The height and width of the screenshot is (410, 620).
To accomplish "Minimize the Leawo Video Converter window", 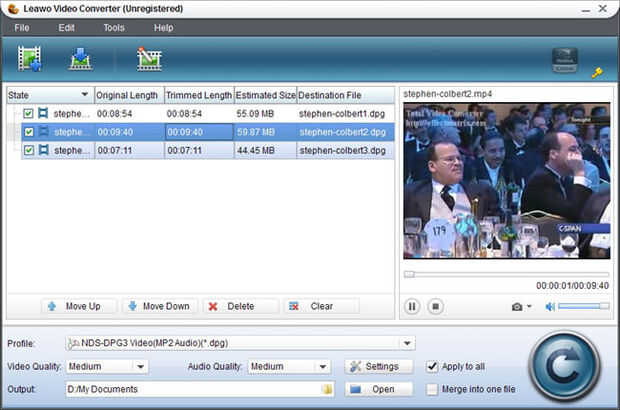I will tap(586, 9).
